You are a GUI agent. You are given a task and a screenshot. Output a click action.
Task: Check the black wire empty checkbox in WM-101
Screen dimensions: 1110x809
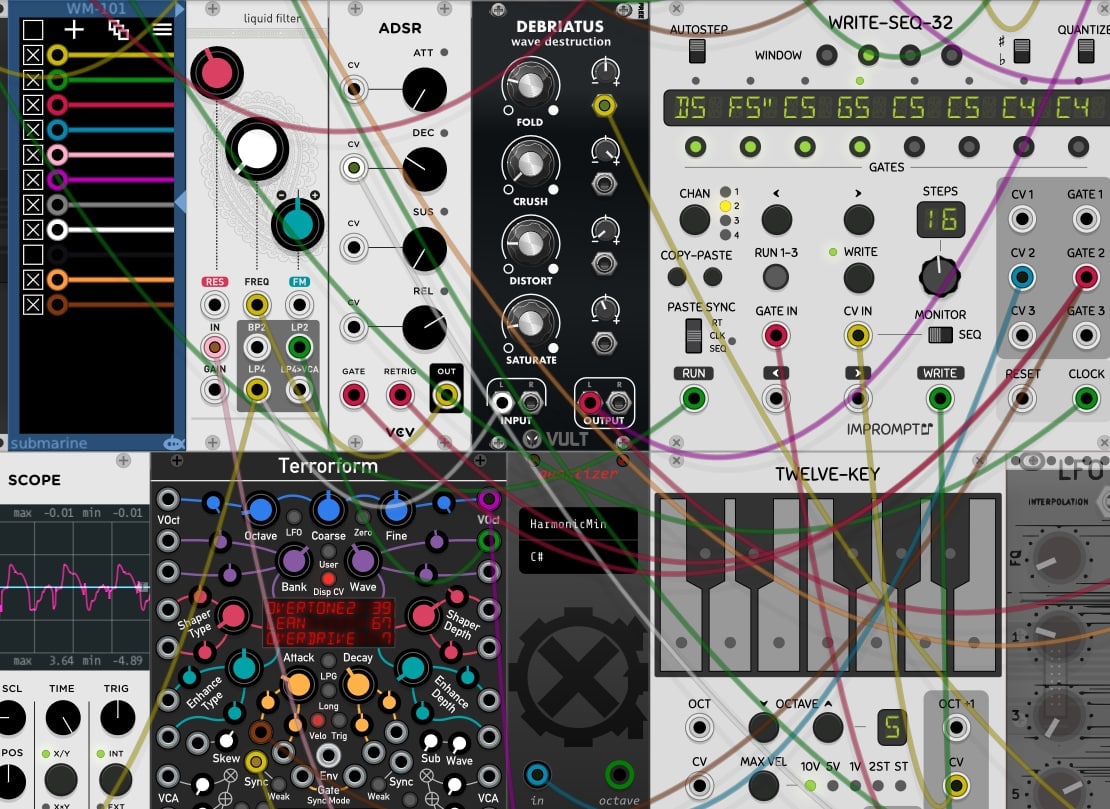pos(33,254)
